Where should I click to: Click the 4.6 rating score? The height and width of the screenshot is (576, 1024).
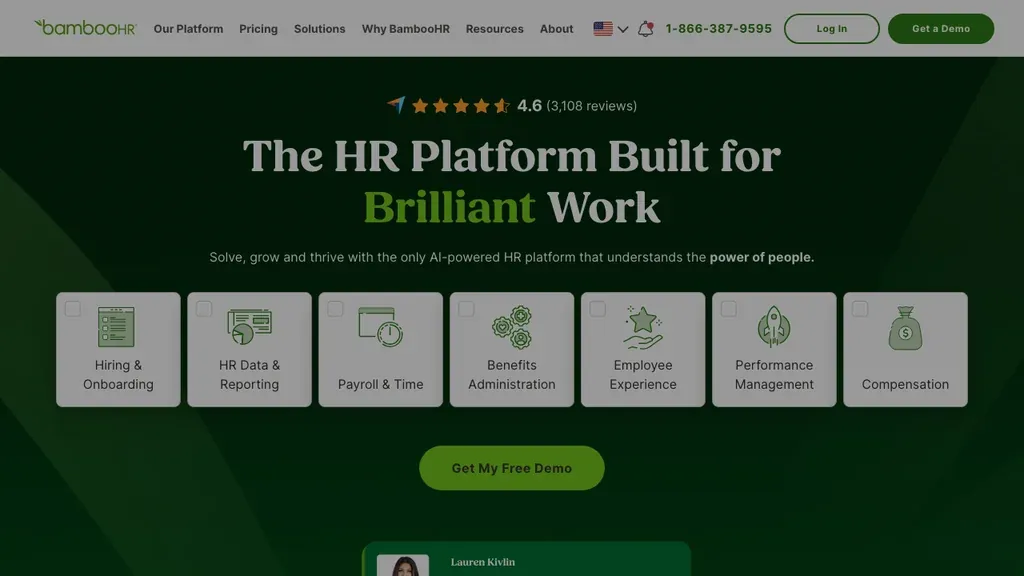click(x=529, y=106)
